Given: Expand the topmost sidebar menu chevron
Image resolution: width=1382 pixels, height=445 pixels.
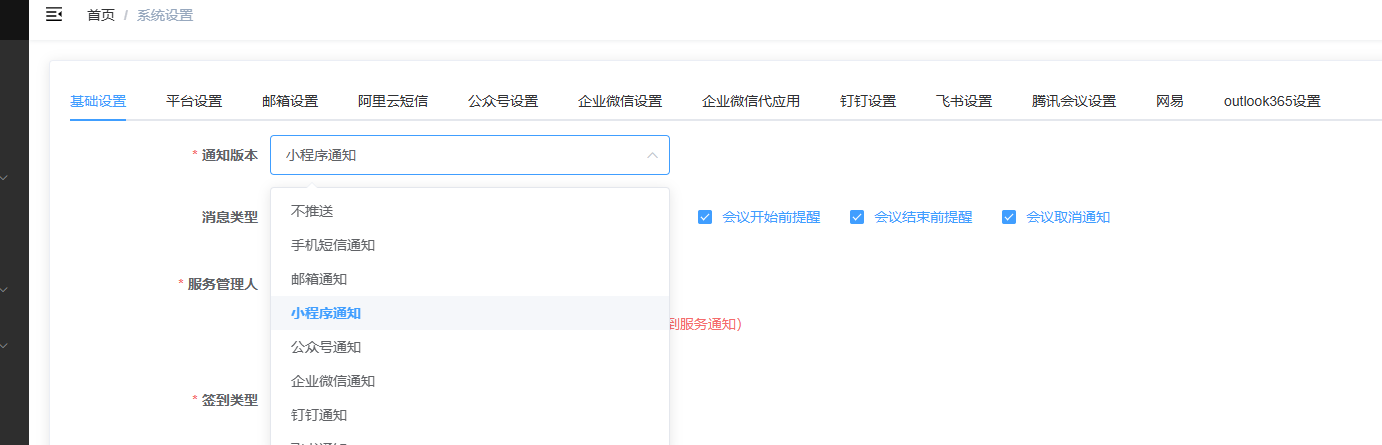Looking at the screenshot, I should tap(5, 178).
